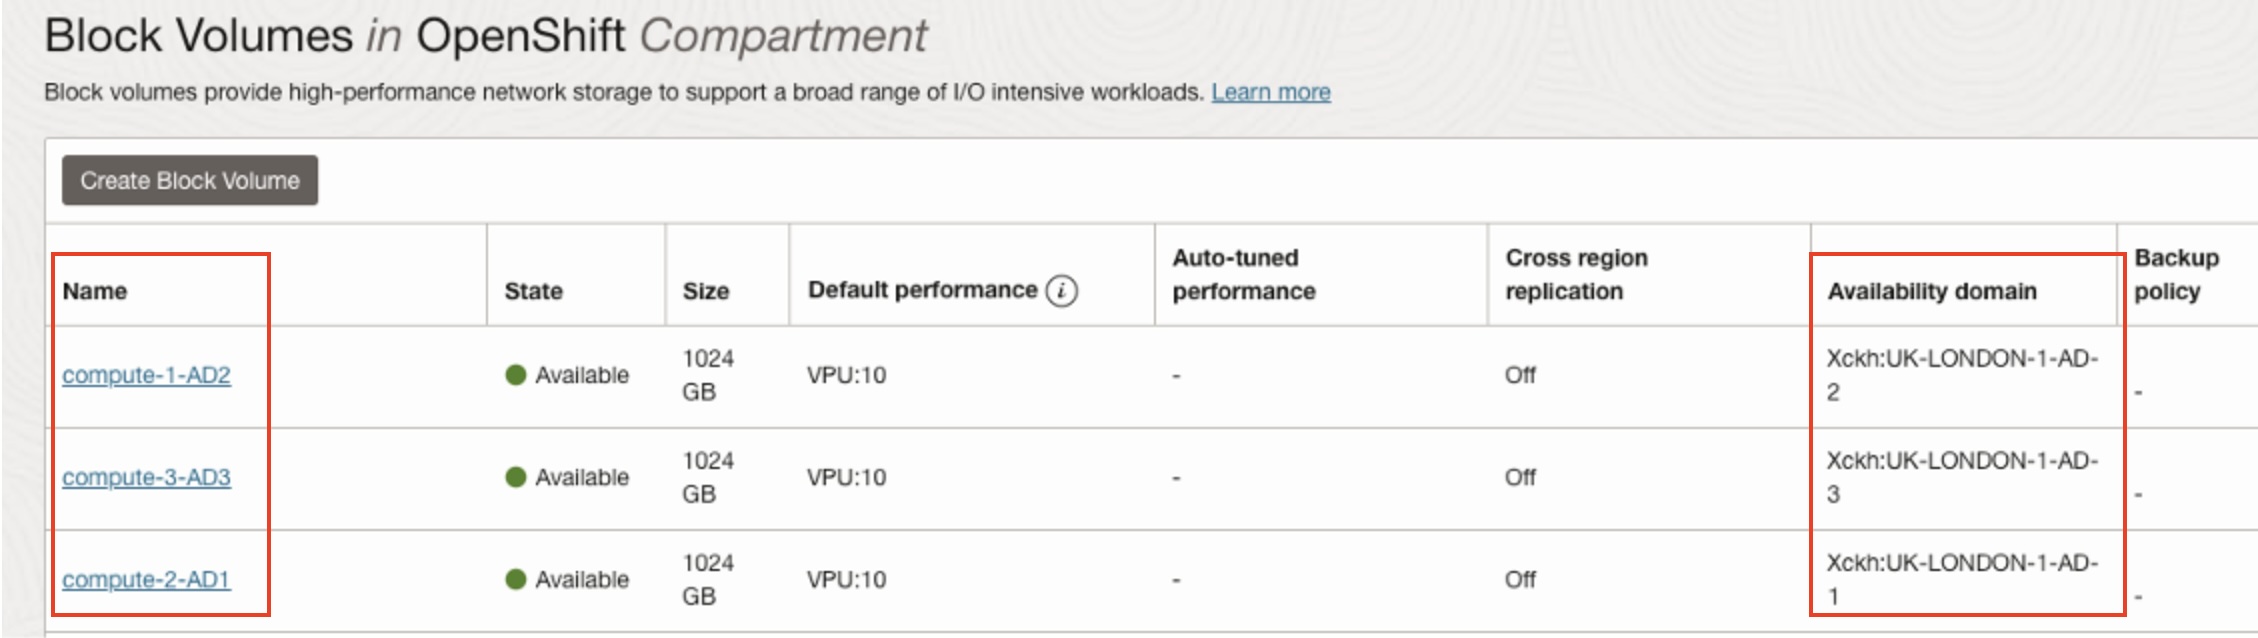The image size is (2258, 638).
Task: Click the Default performance info icon
Action: pyautogui.click(x=1061, y=290)
